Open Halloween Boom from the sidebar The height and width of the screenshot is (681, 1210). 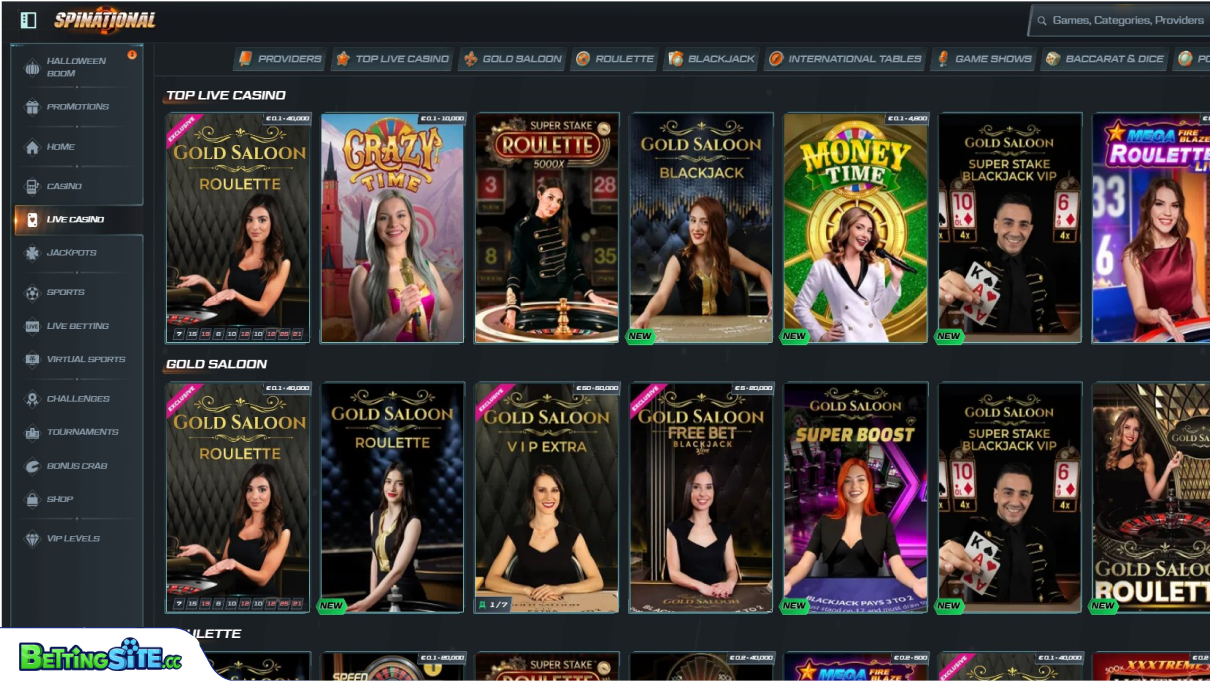[x=33, y=67]
